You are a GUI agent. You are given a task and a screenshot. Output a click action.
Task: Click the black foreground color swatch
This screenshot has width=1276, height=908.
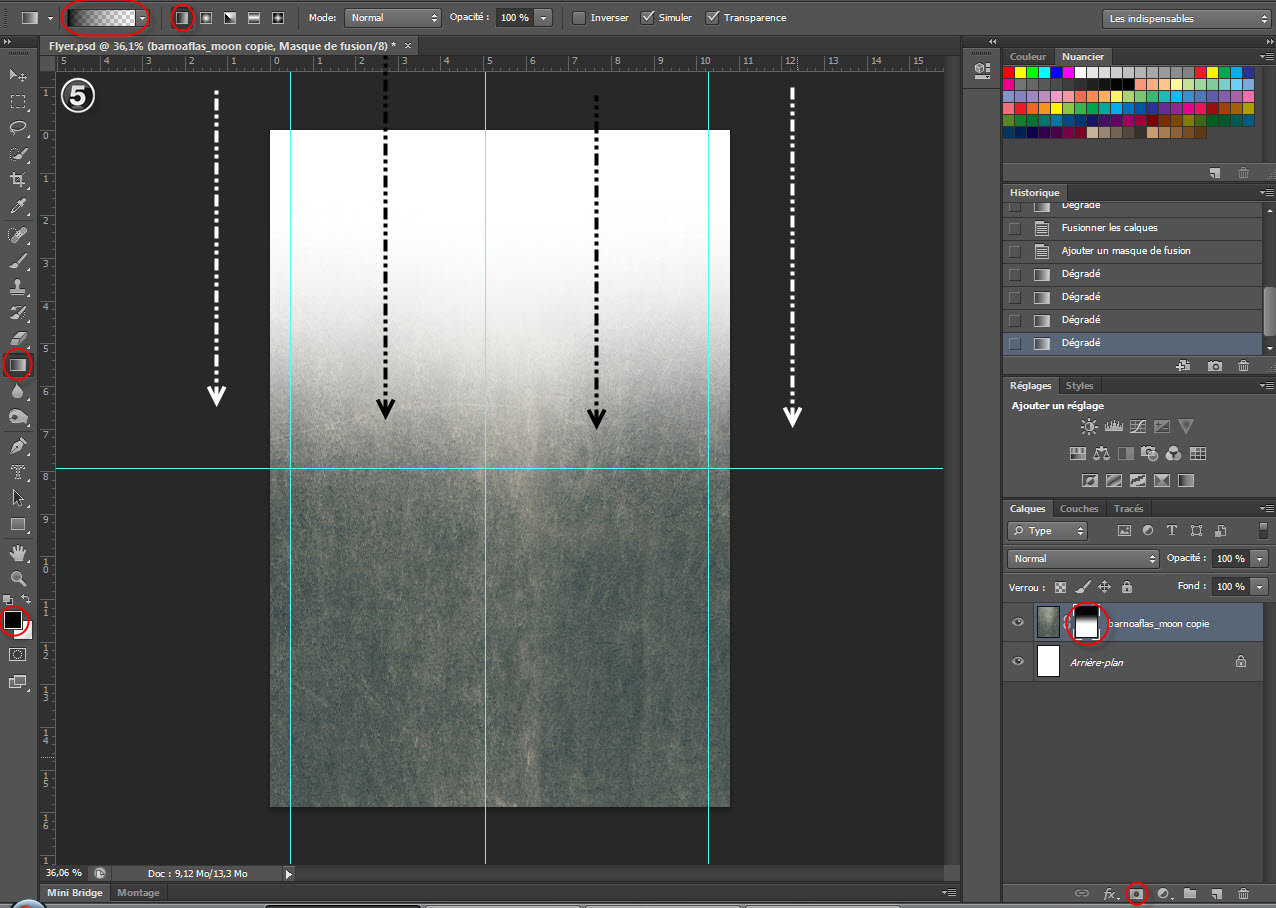tap(13, 620)
